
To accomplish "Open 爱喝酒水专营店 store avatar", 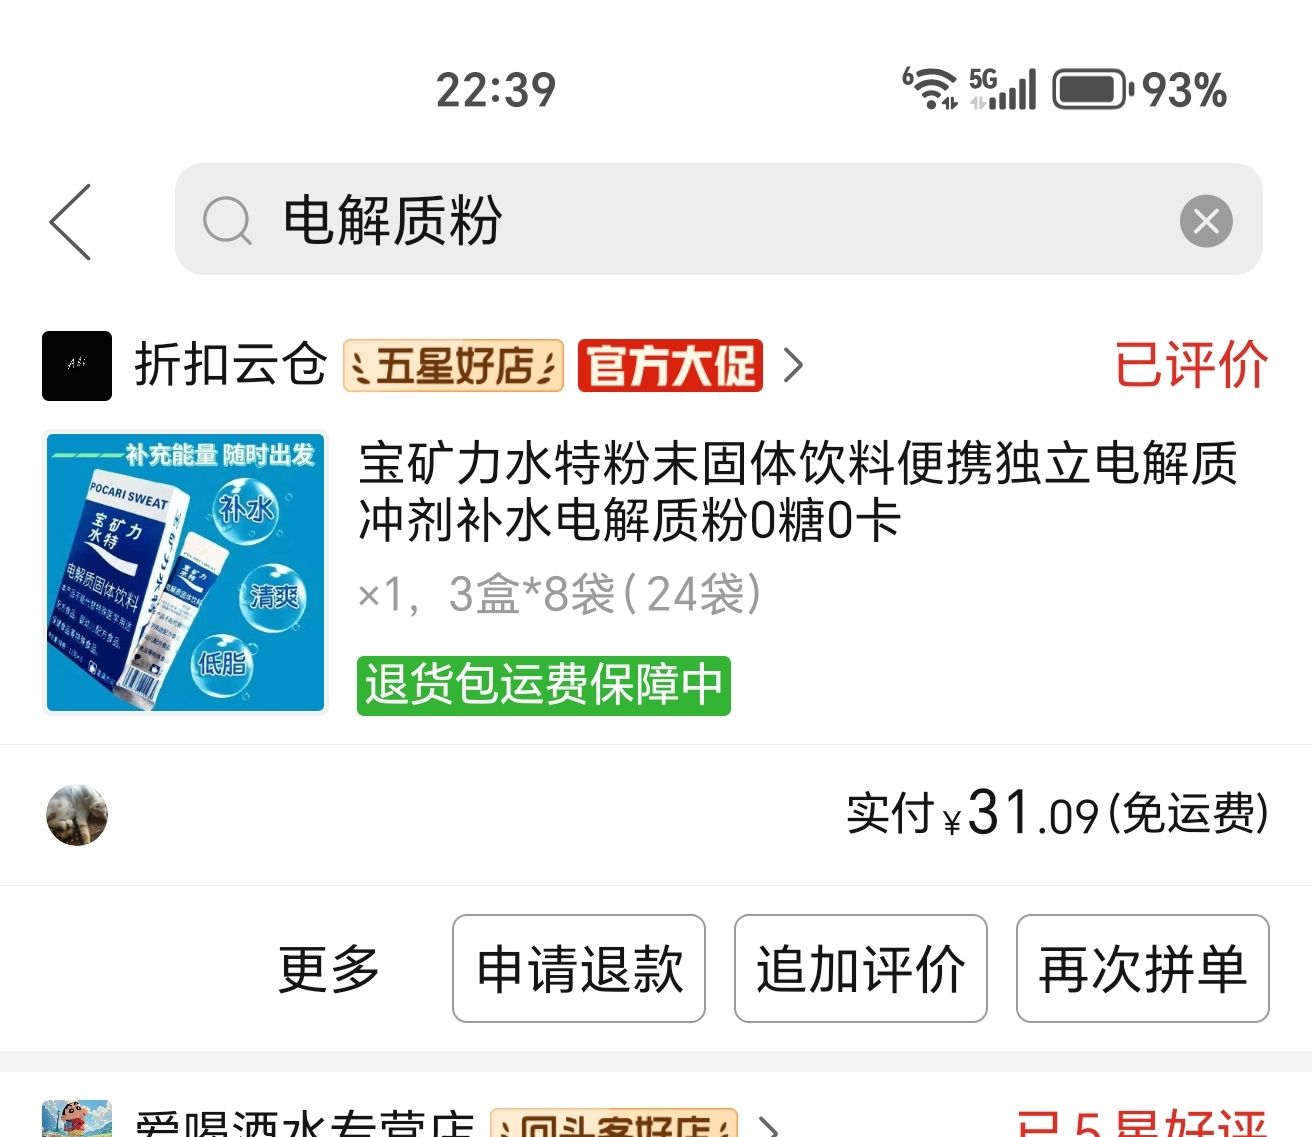I will (x=77, y=1119).
